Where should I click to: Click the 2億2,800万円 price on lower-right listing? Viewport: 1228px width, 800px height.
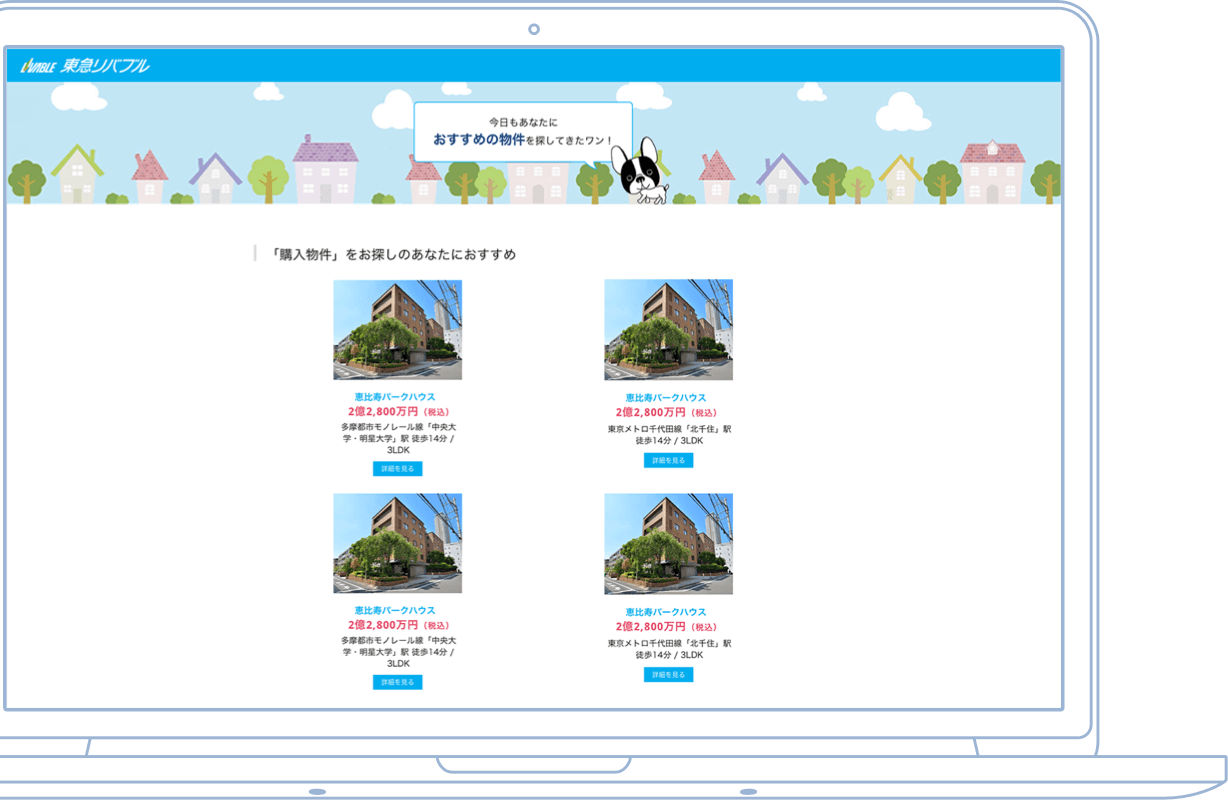tap(651, 626)
